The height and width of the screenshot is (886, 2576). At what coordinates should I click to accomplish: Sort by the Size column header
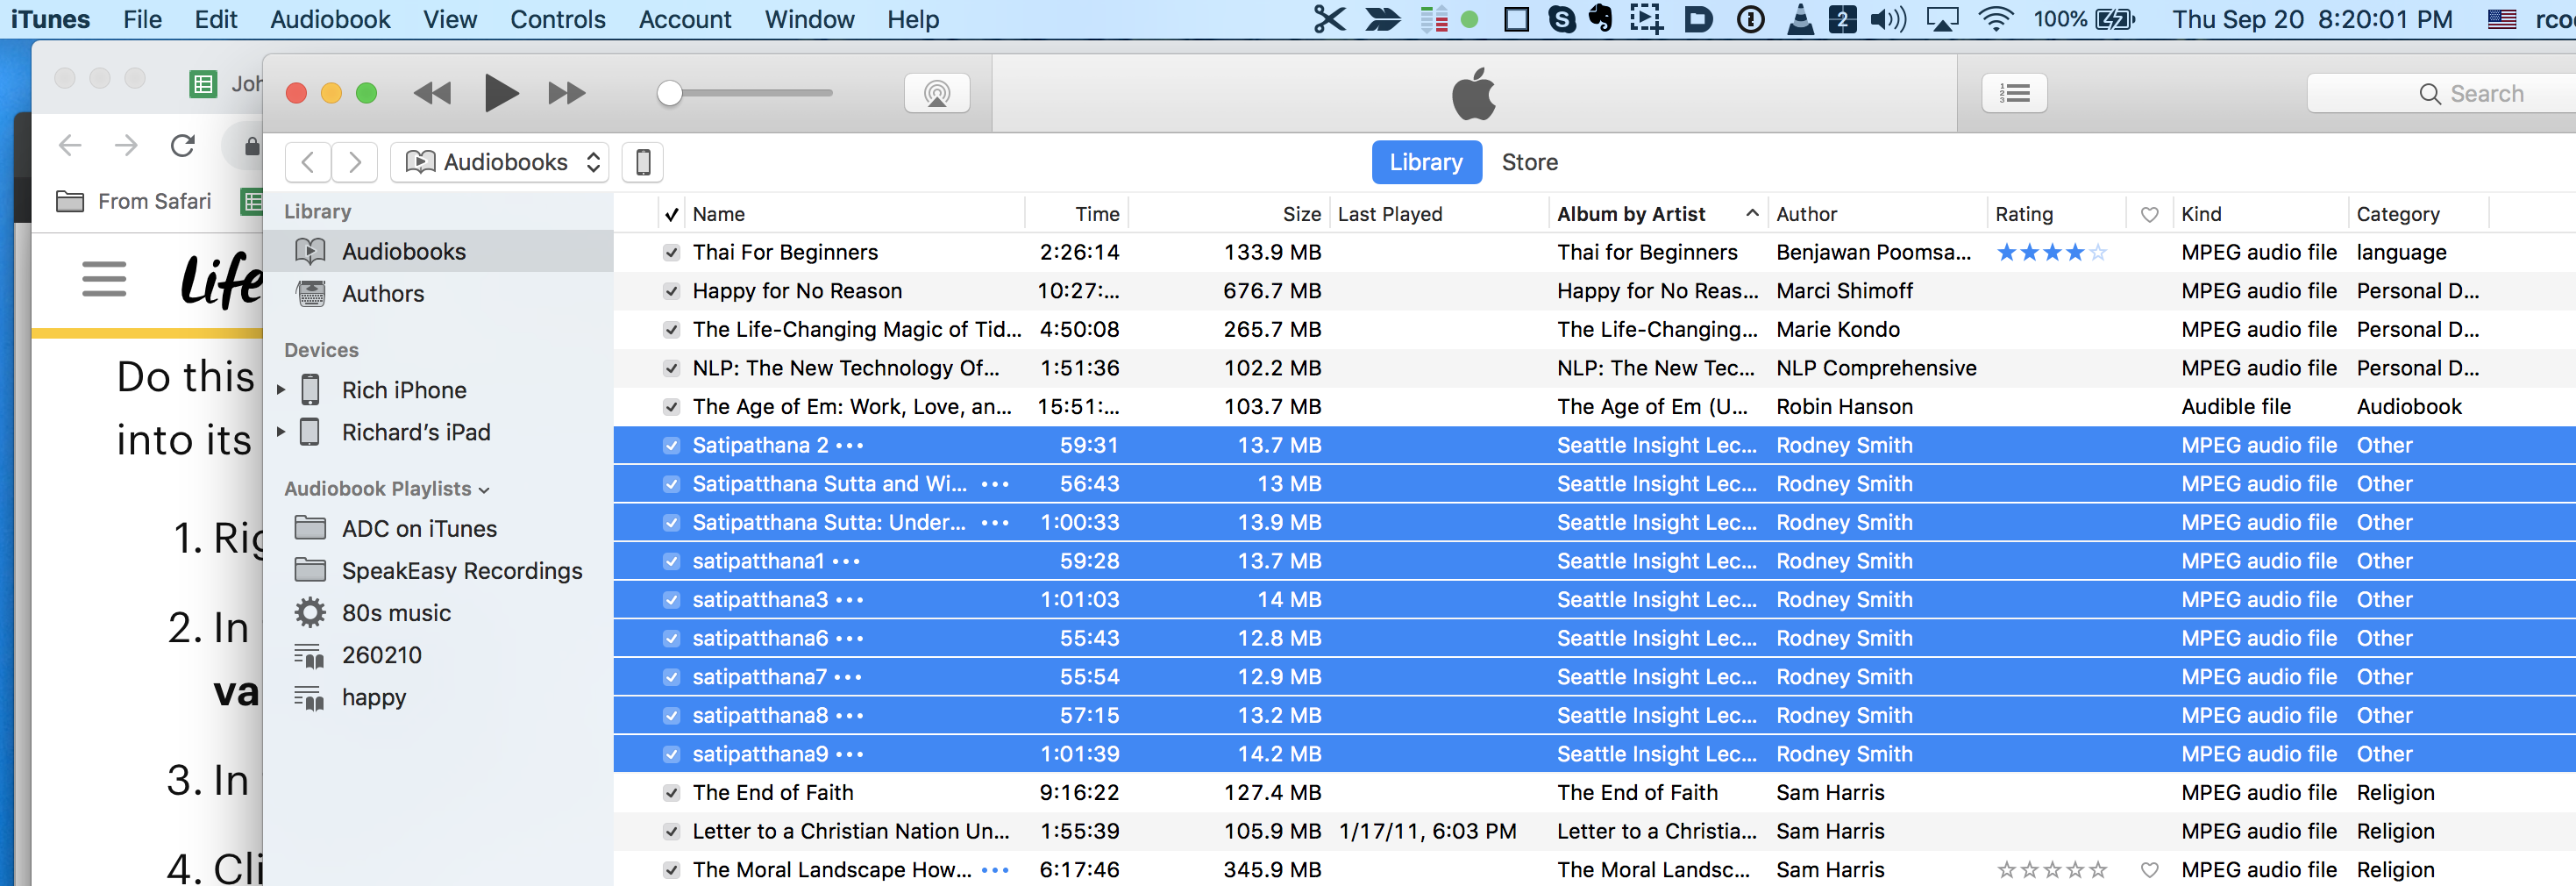pyautogui.click(x=1229, y=214)
